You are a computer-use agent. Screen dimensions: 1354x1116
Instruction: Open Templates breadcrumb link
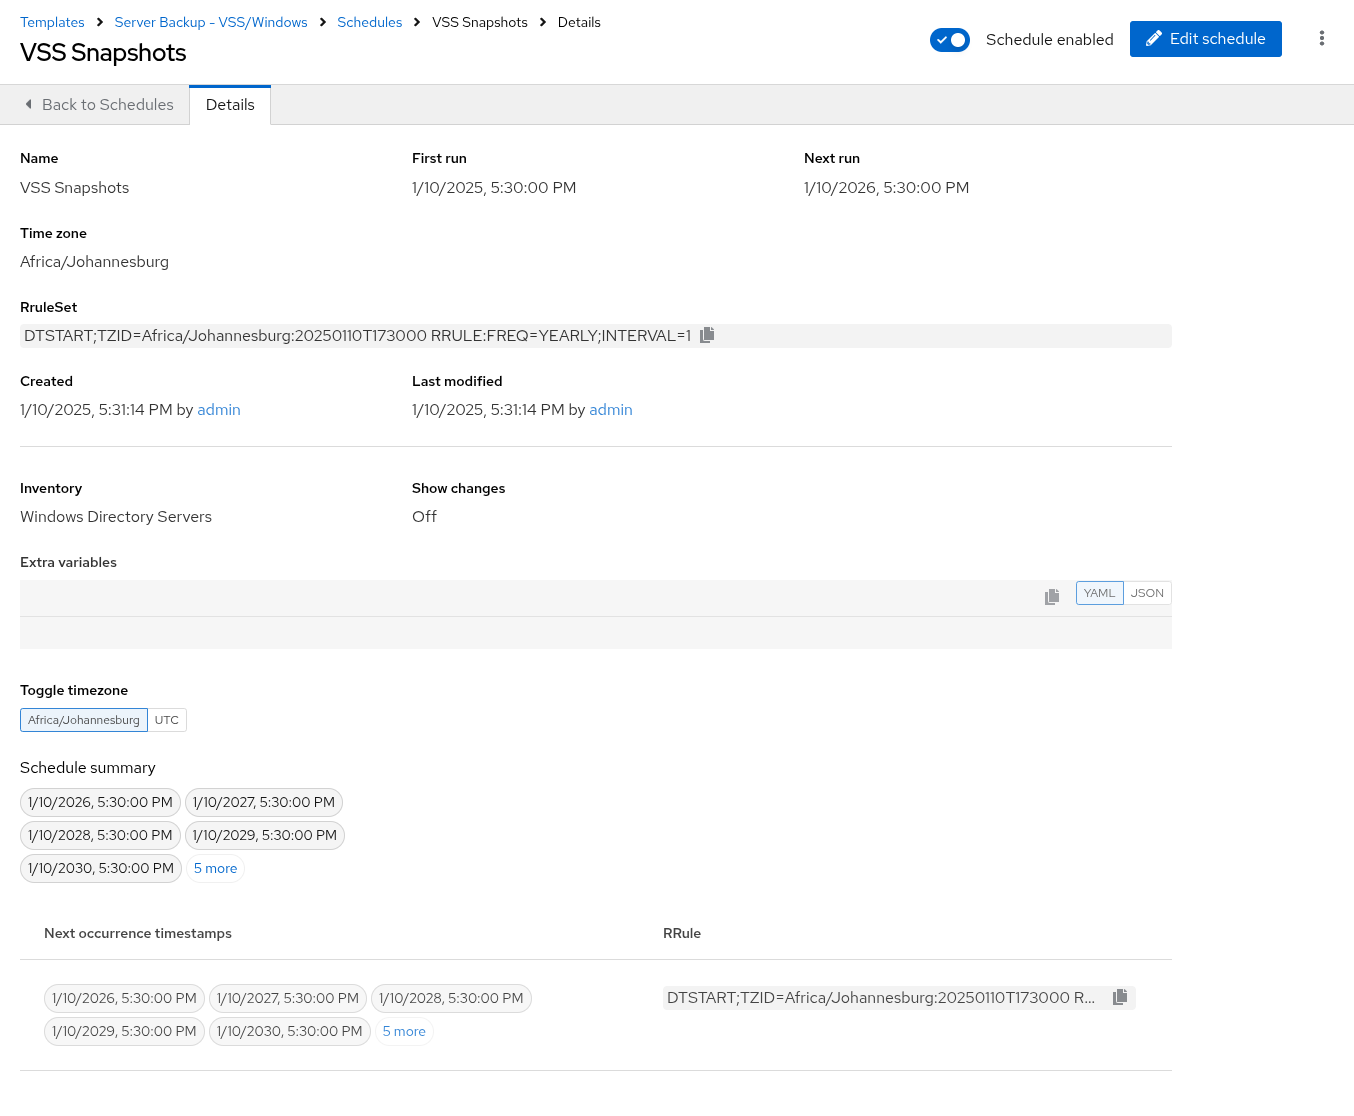[x=52, y=22]
